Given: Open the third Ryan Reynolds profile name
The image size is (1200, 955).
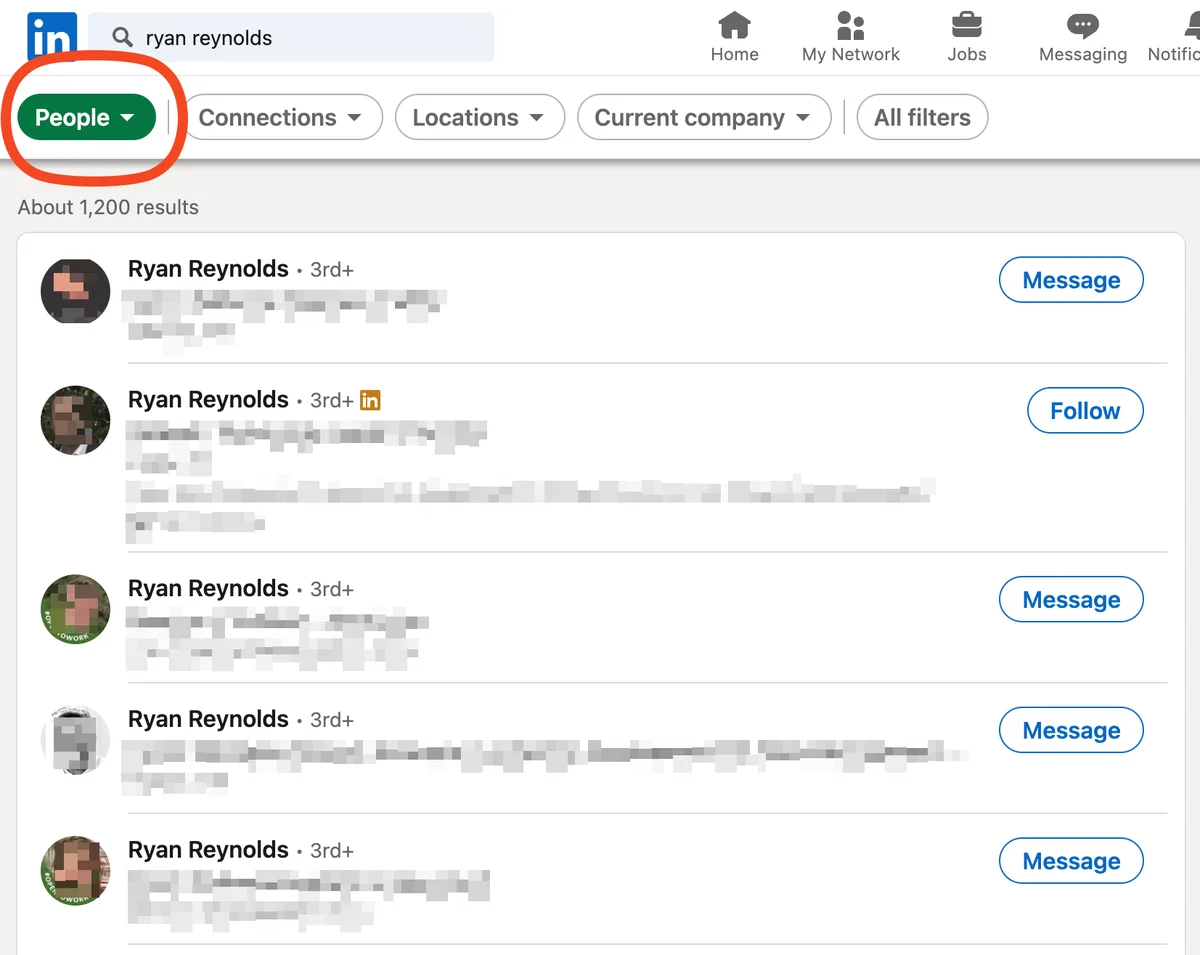Looking at the screenshot, I should pos(208,588).
